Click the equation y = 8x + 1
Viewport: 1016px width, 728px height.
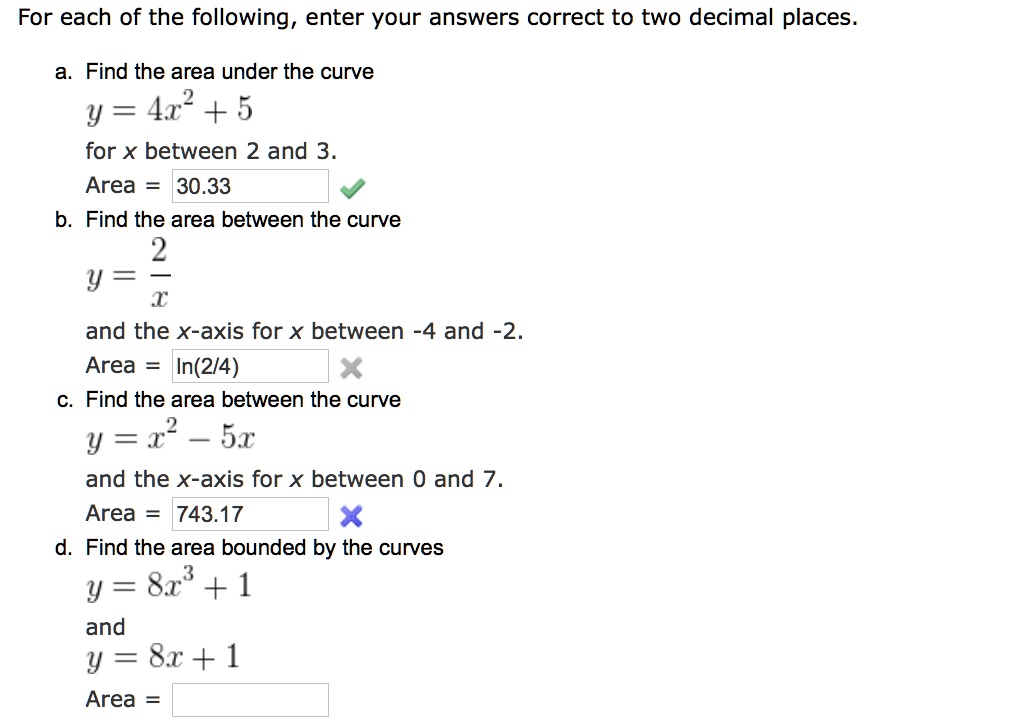click(x=160, y=656)
